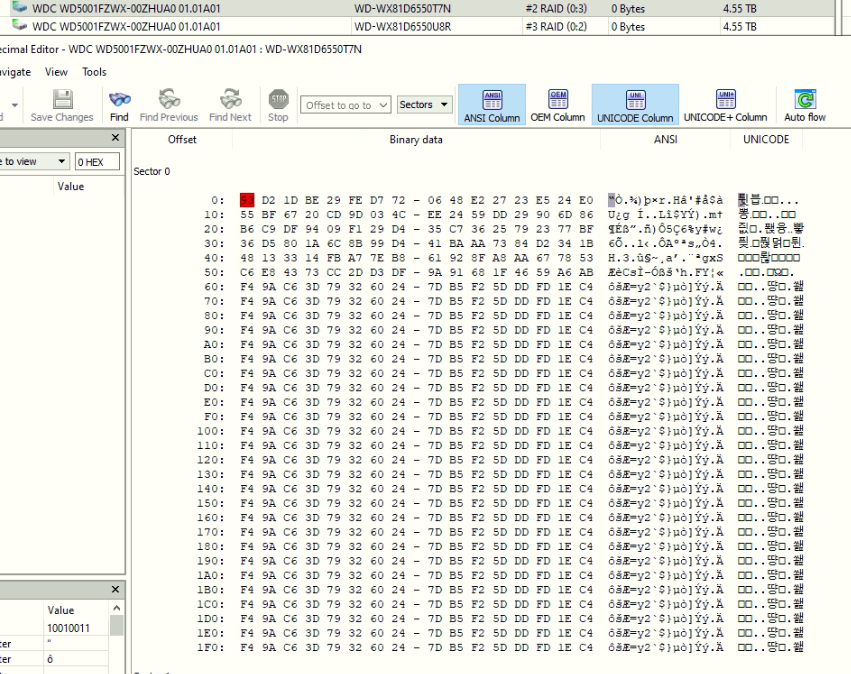Open the Tools menu

click(x=93, y=71)
